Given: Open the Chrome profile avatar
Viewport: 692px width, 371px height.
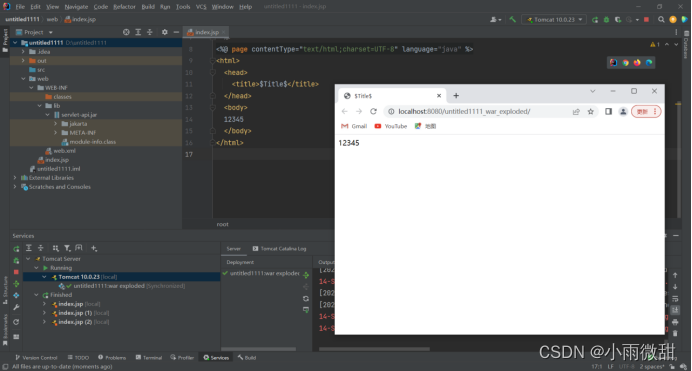Looking at the screenshot, I should [623, 112].
